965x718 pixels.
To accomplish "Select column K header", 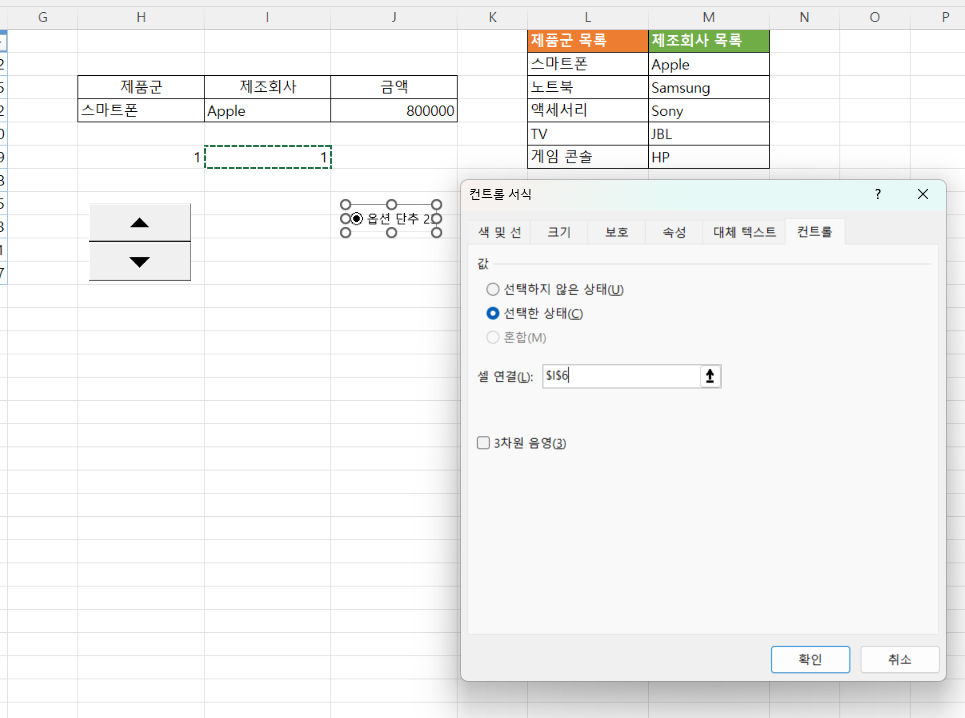I will (492, 17).
